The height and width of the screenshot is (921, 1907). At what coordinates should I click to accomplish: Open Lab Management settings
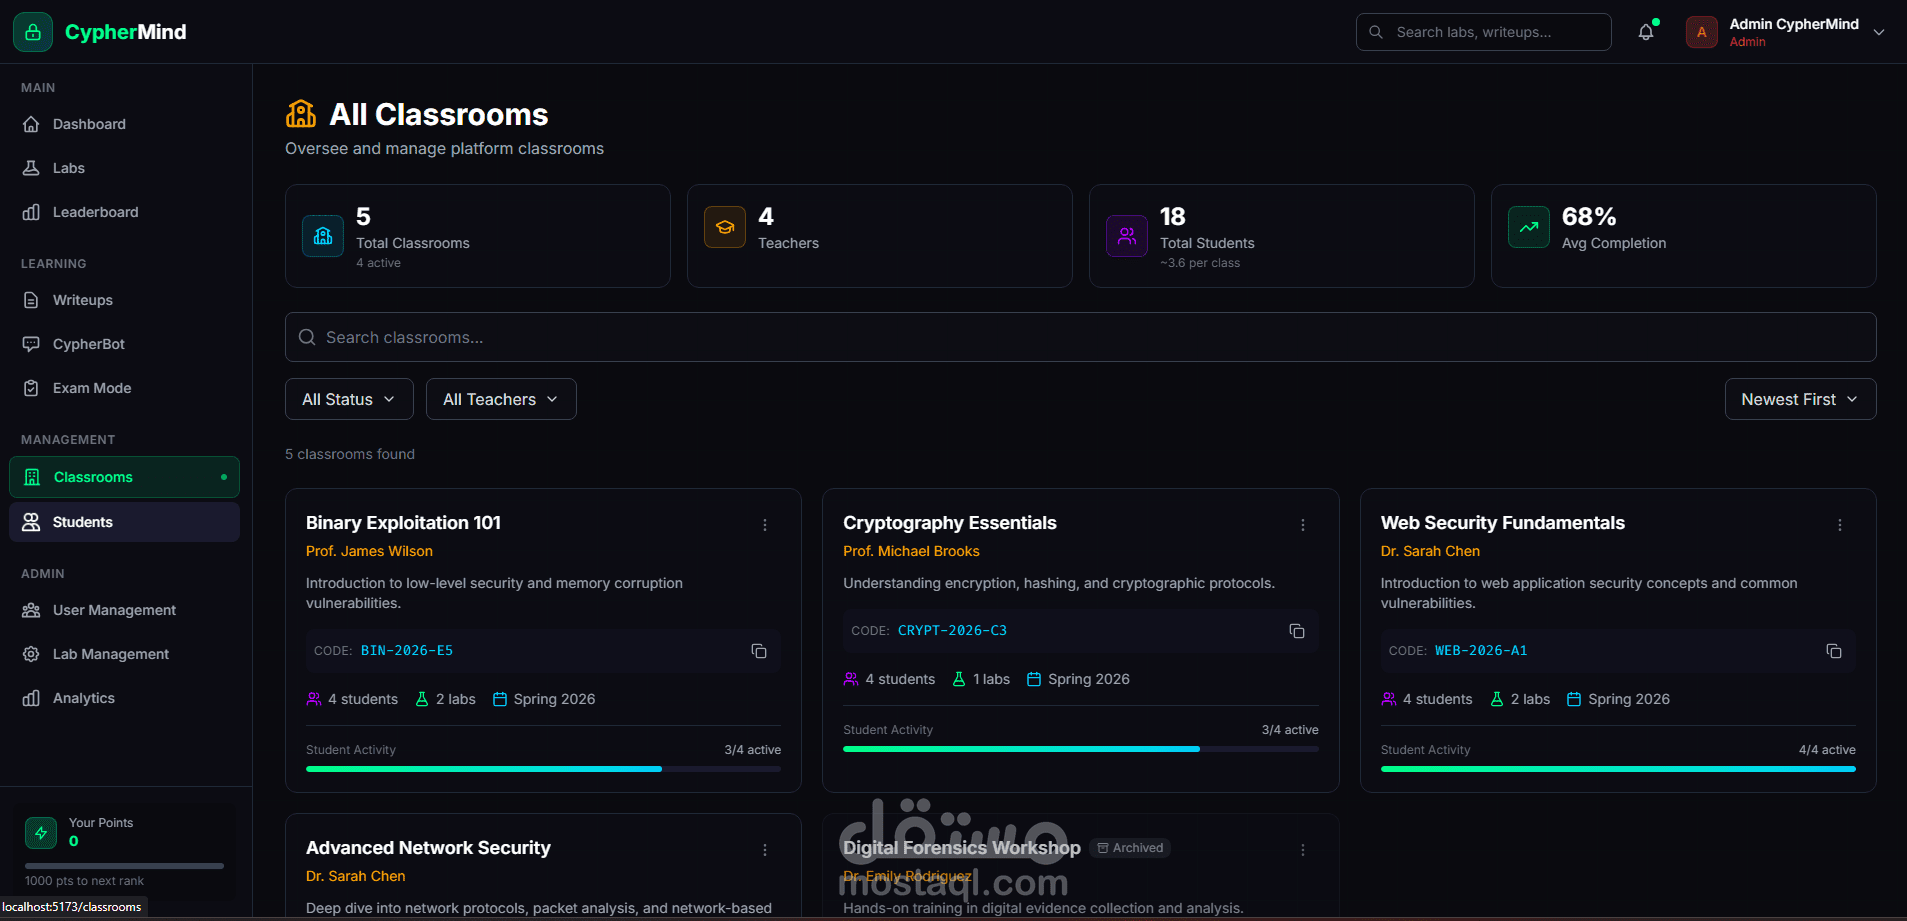tap(124, 654)
